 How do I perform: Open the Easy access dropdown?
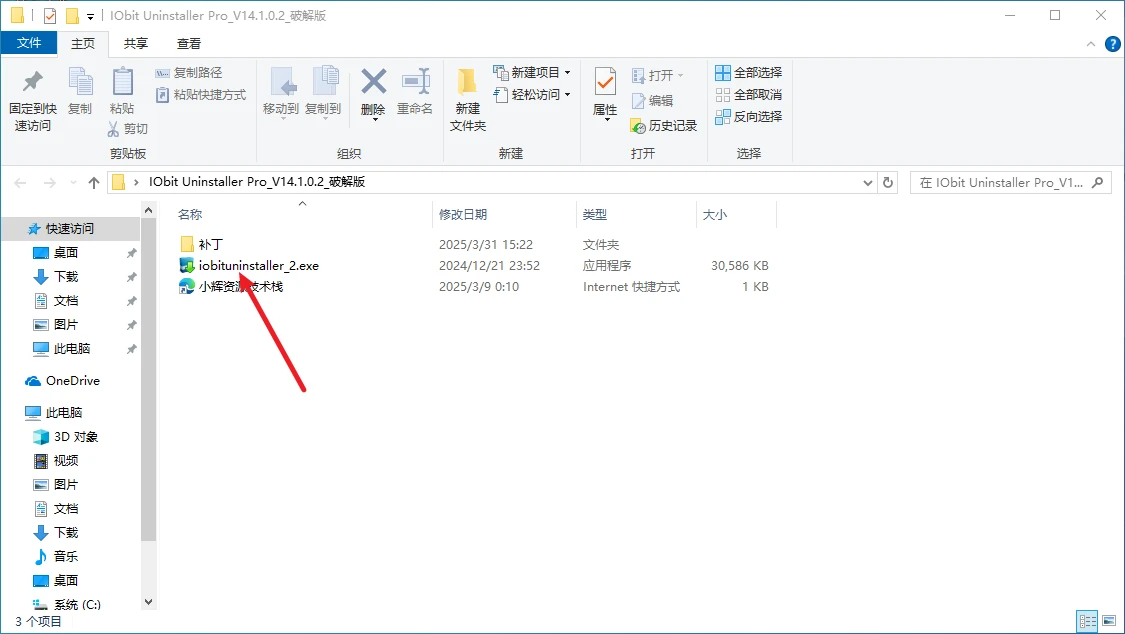(x=532, y=95)
